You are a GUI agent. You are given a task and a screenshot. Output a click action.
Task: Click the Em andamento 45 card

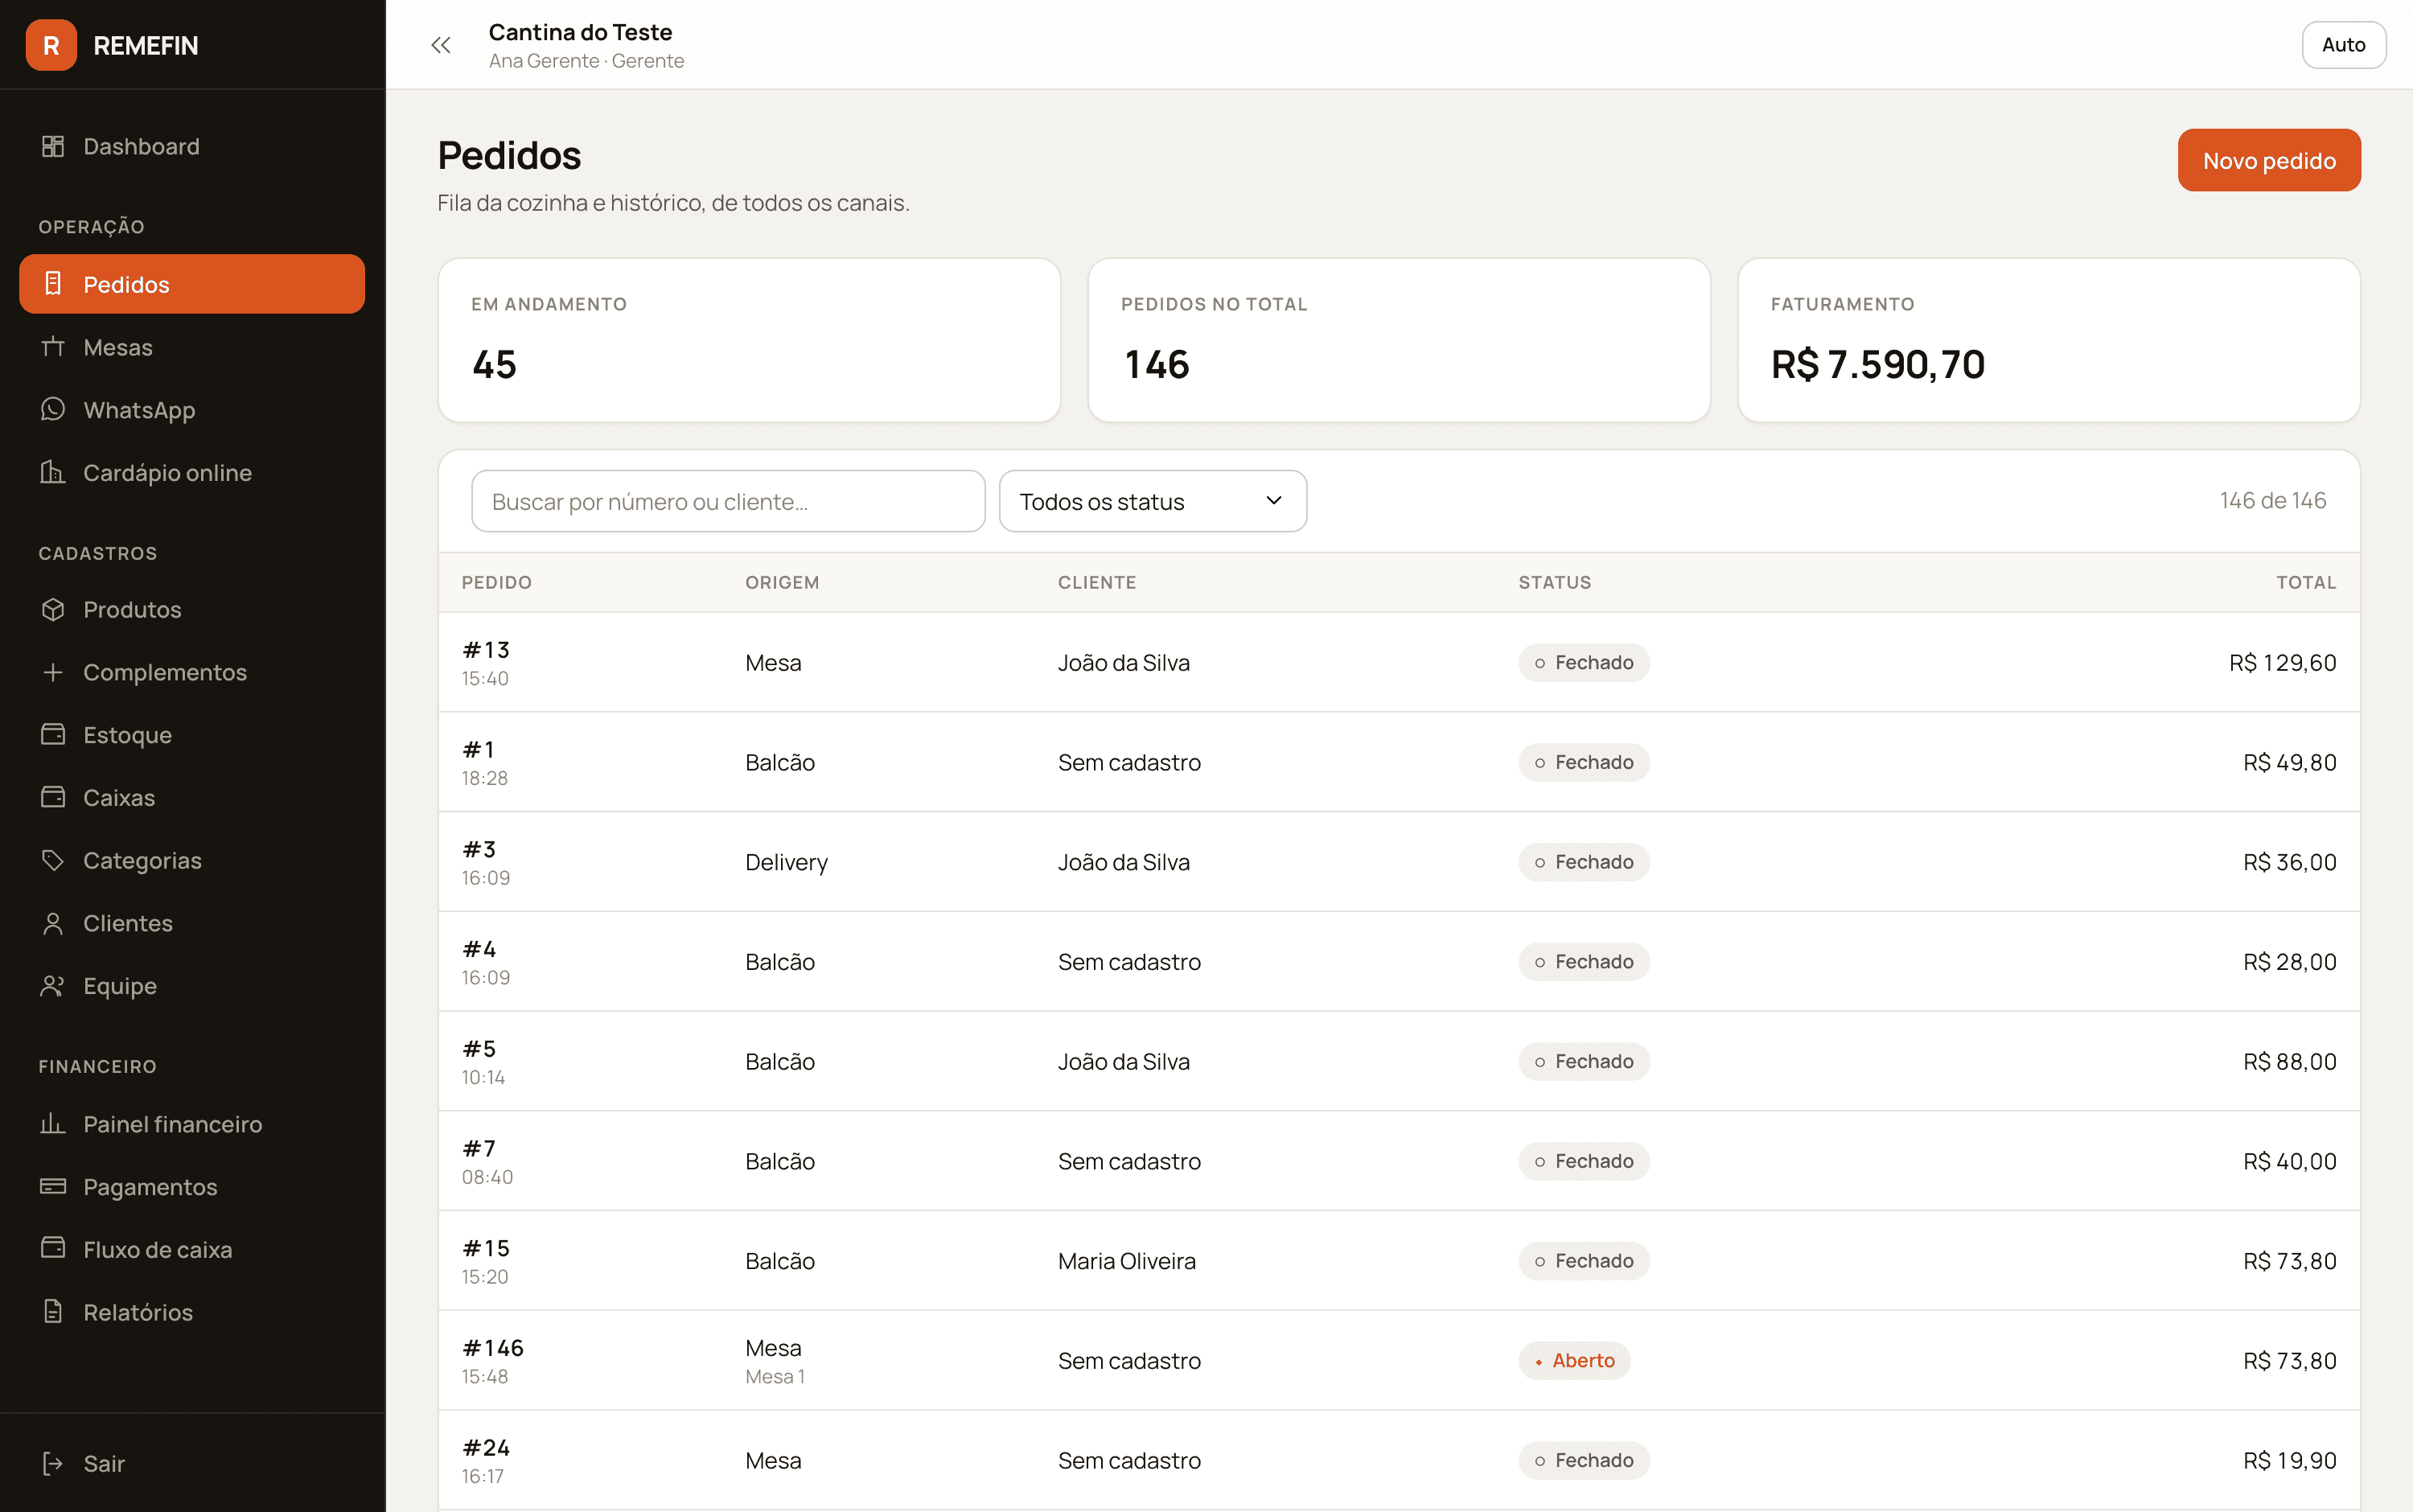point(749,340)
